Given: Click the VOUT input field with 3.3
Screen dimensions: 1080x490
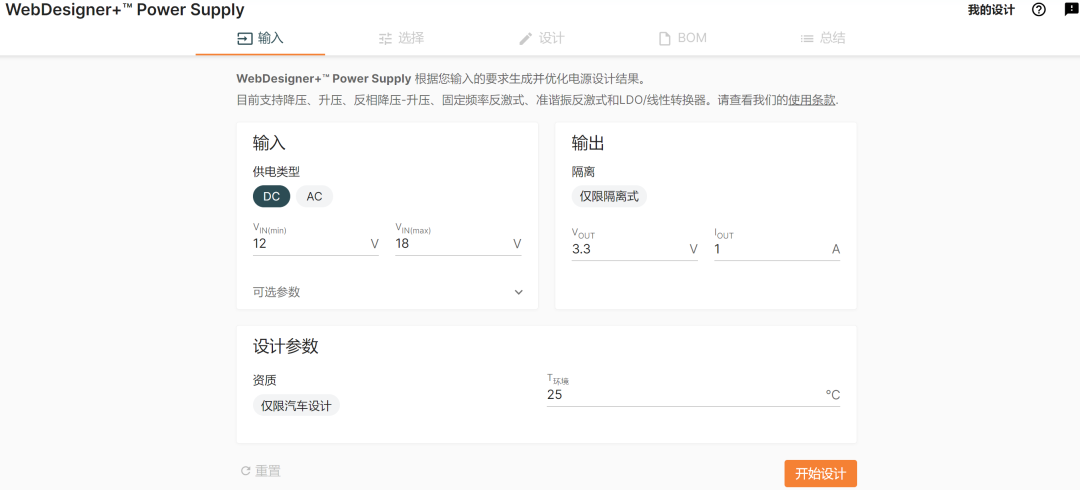Looking at the screenshot, I should tap(635, 249).
